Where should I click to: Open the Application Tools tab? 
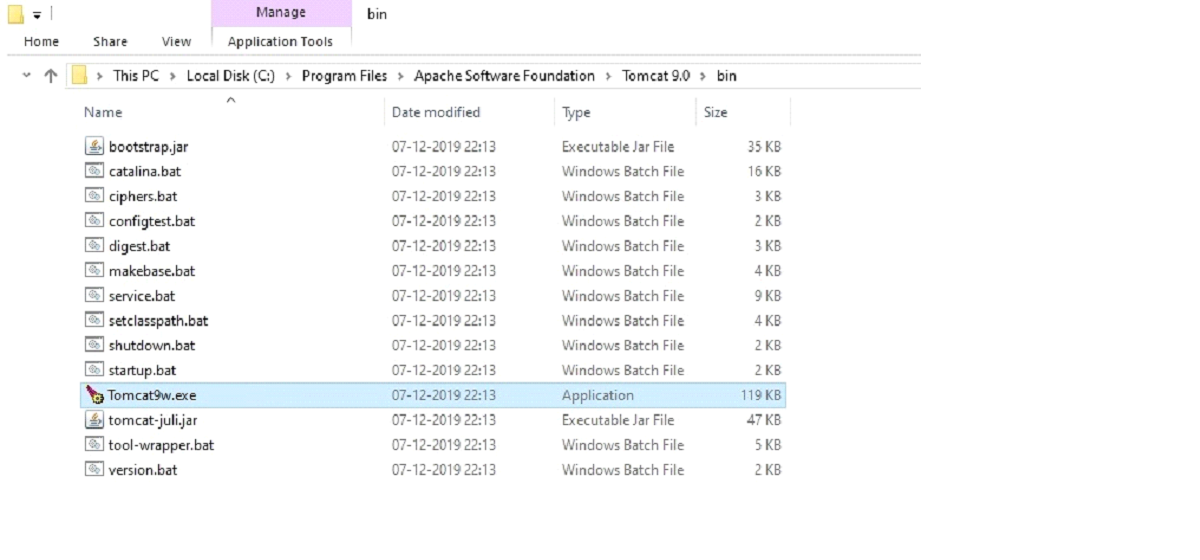tap(280, 41)
